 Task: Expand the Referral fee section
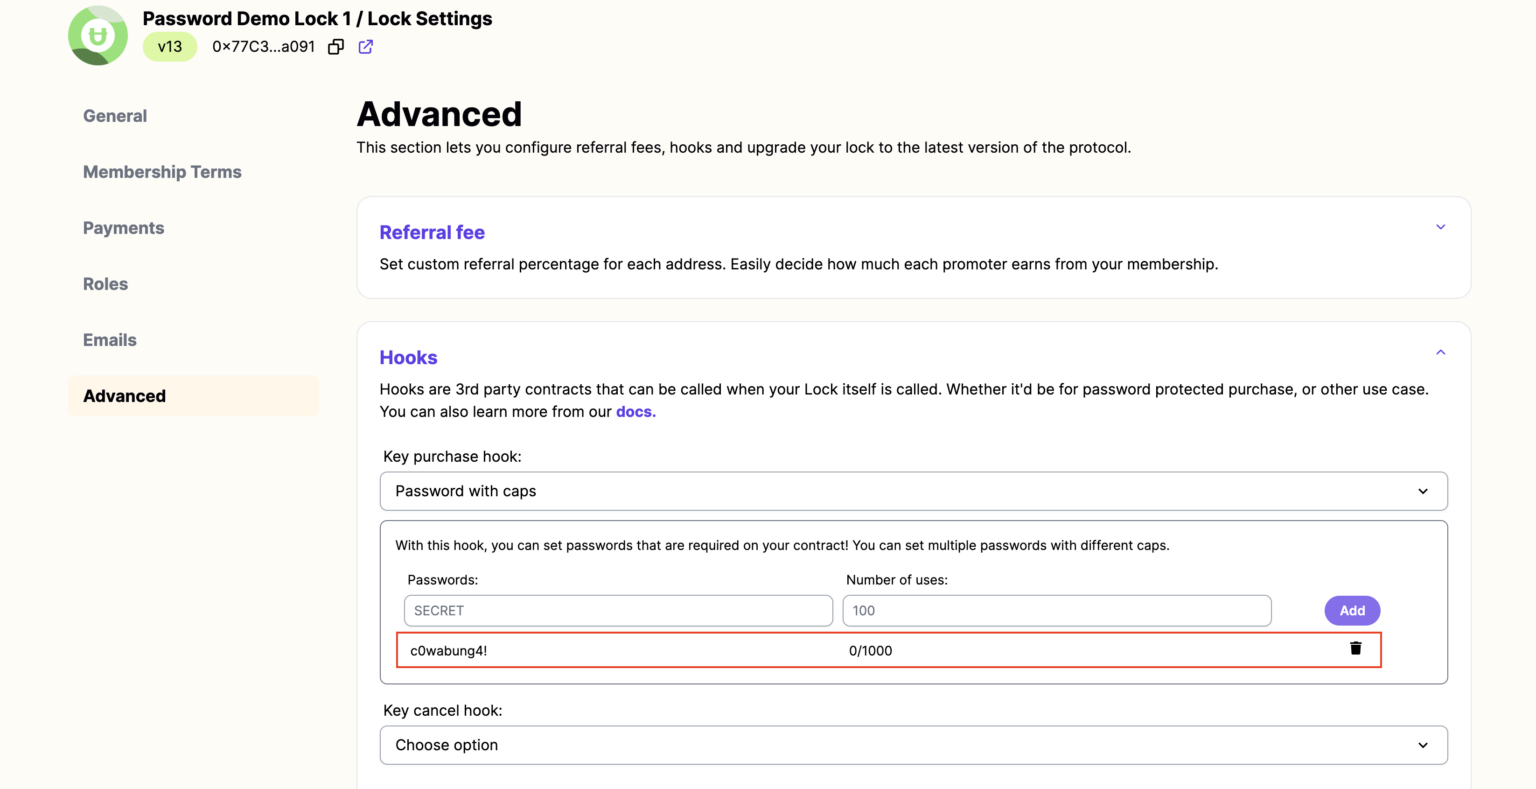point(1440,227)
